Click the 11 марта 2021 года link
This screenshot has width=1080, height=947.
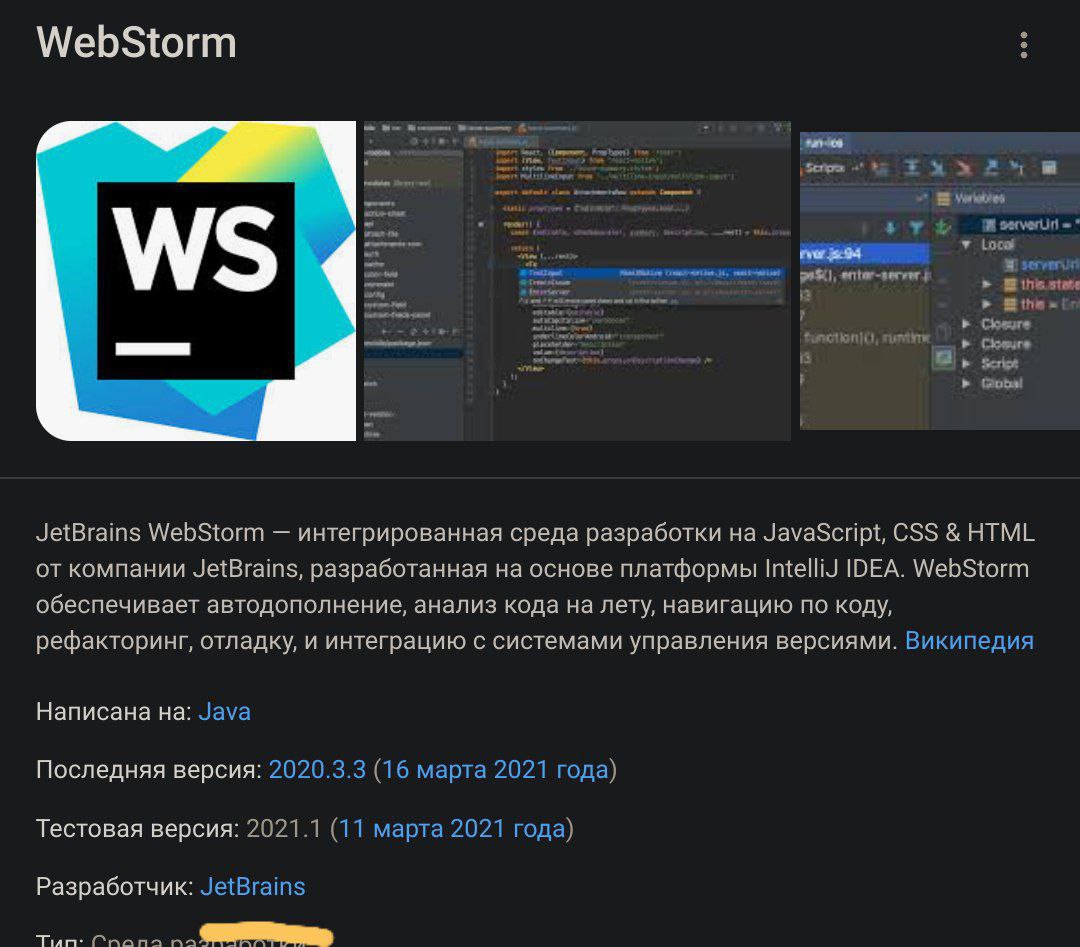coord(452,828)
